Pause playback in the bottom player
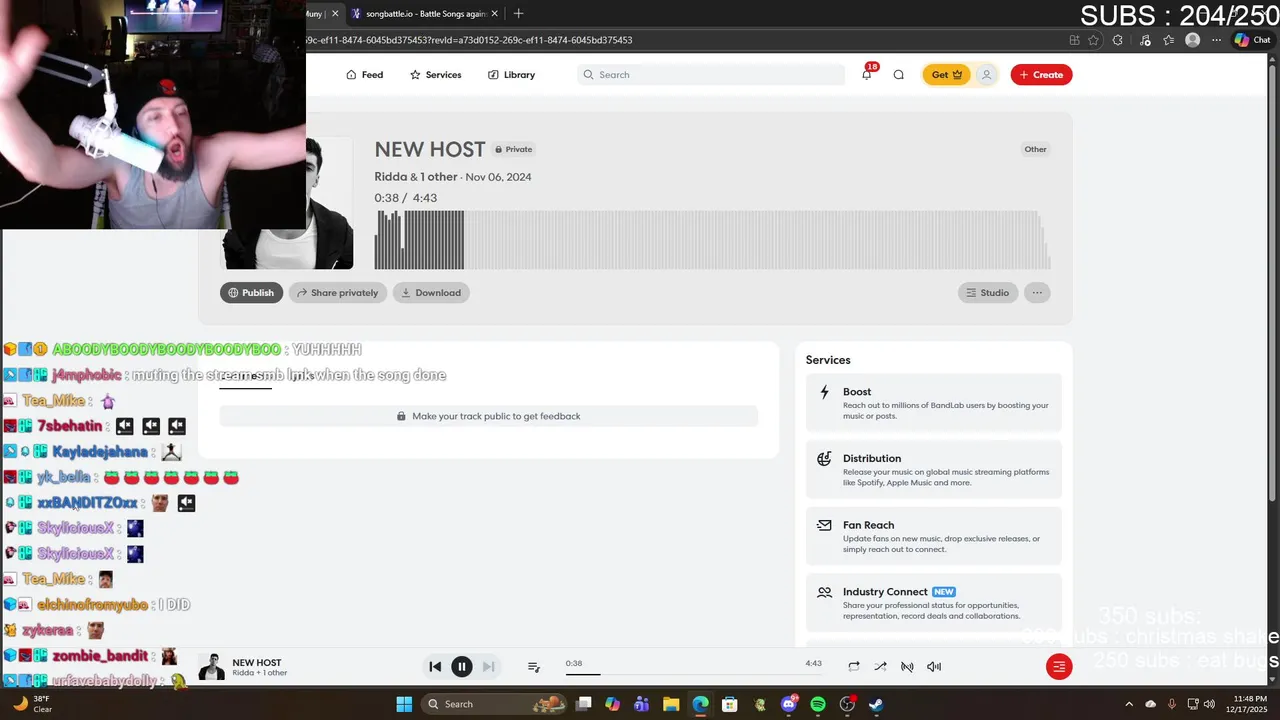 point(462,667)
